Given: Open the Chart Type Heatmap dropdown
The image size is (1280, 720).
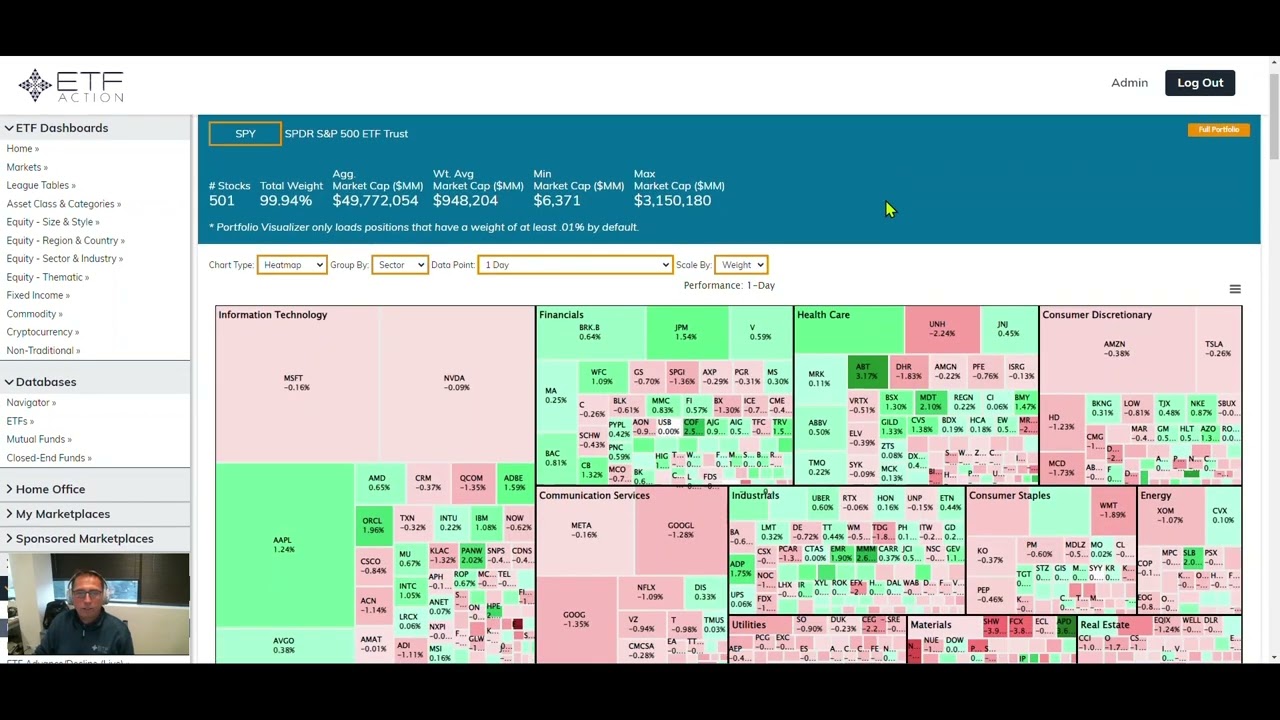Looking at the screenshot, I should point(292,265).
